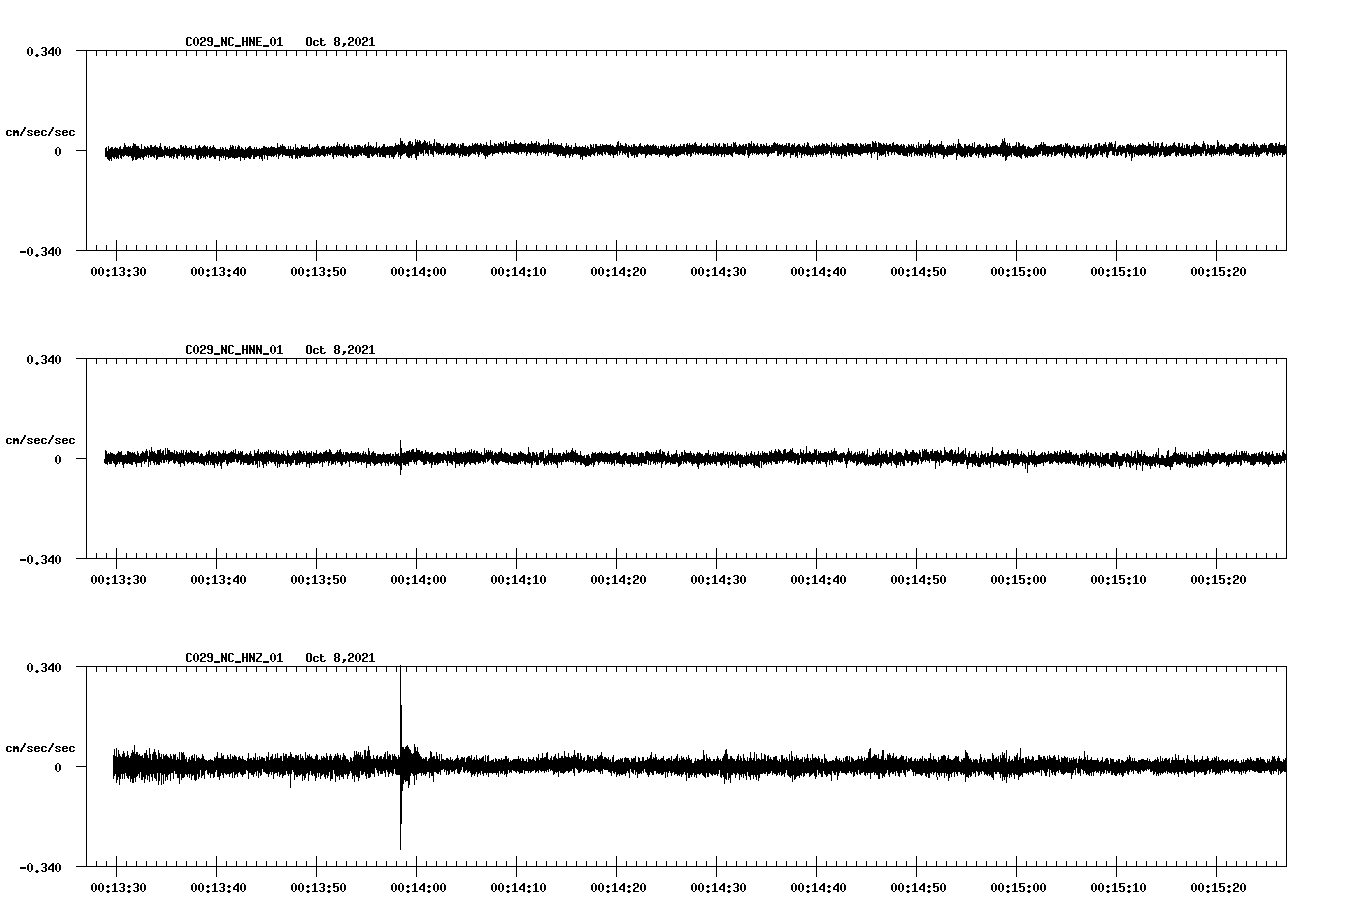Click the 00:14:20 time label under HNZ plot
This screenshot has width=1358, height=924.
(618, 888)
